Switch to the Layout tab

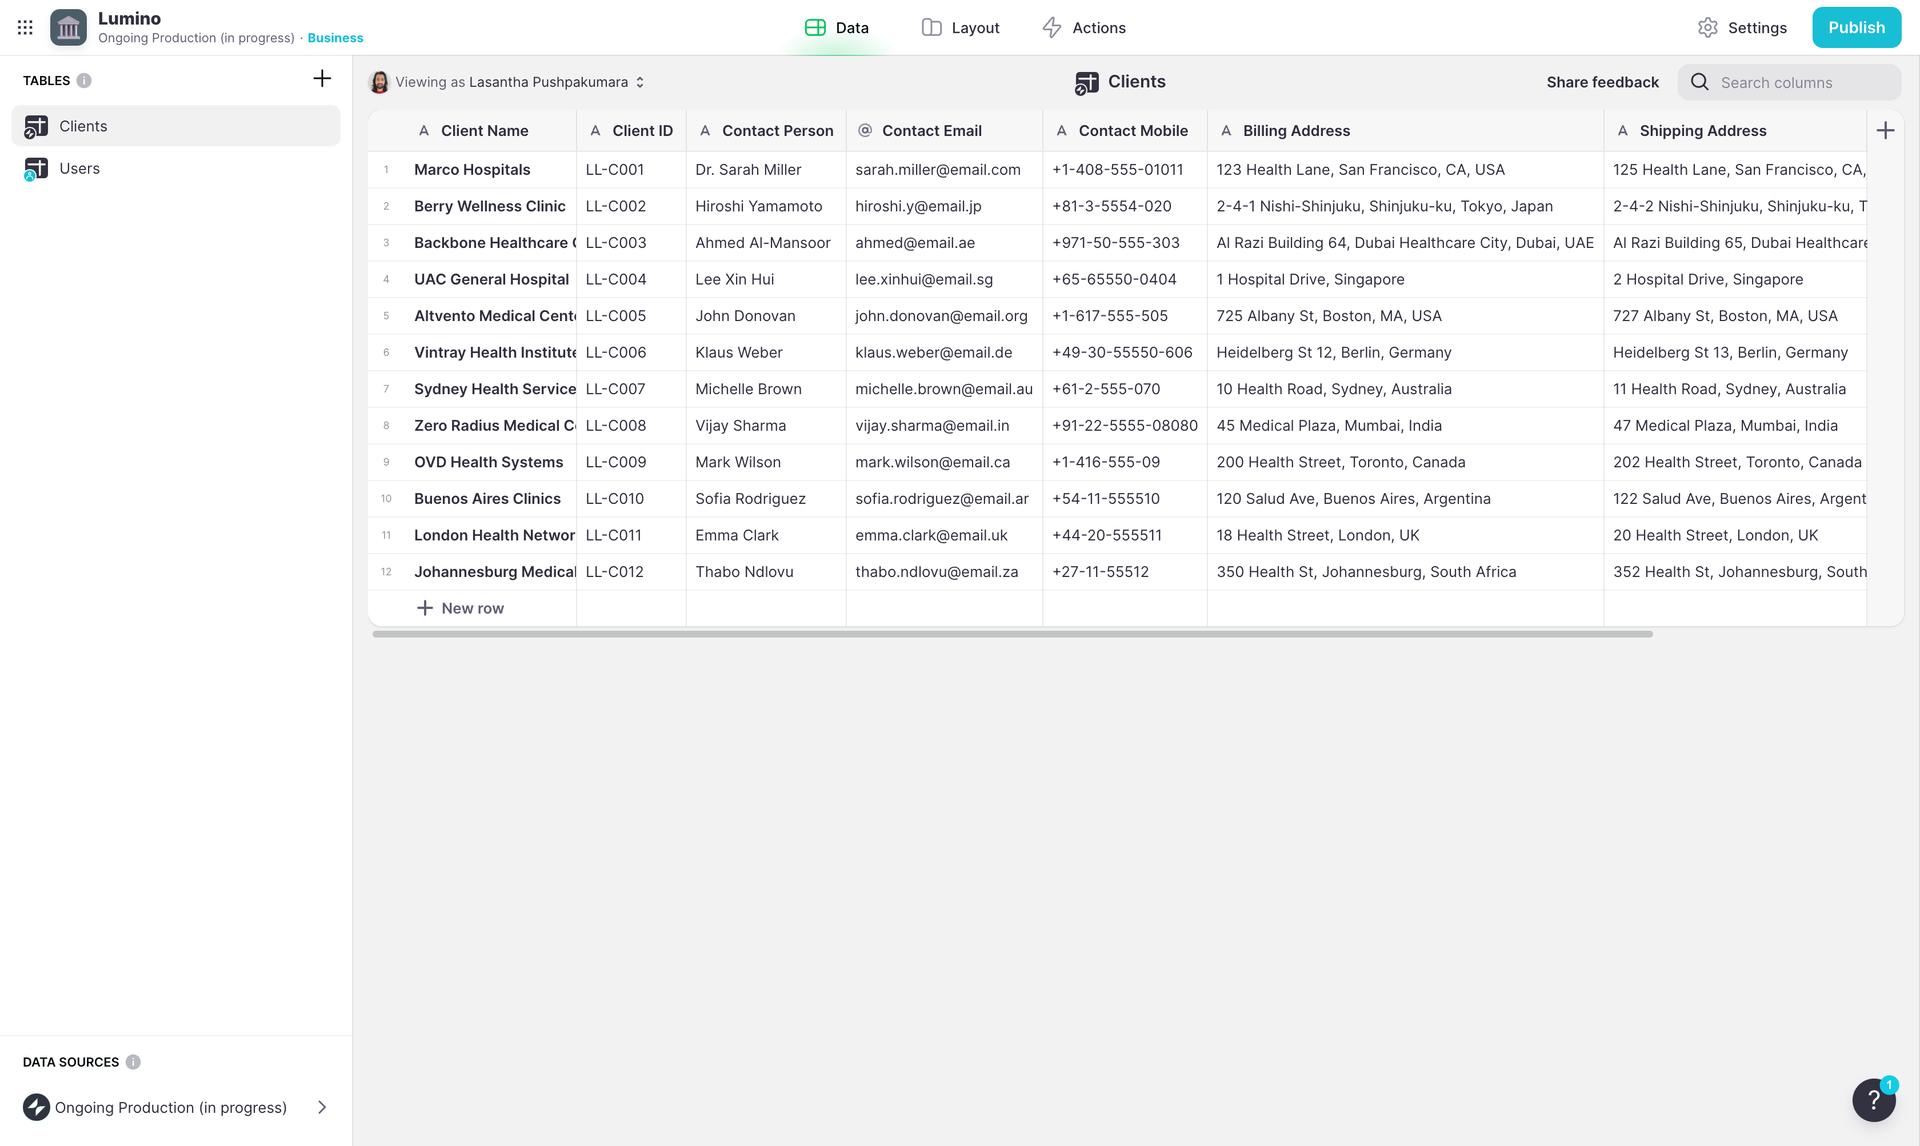pos(959,27)
